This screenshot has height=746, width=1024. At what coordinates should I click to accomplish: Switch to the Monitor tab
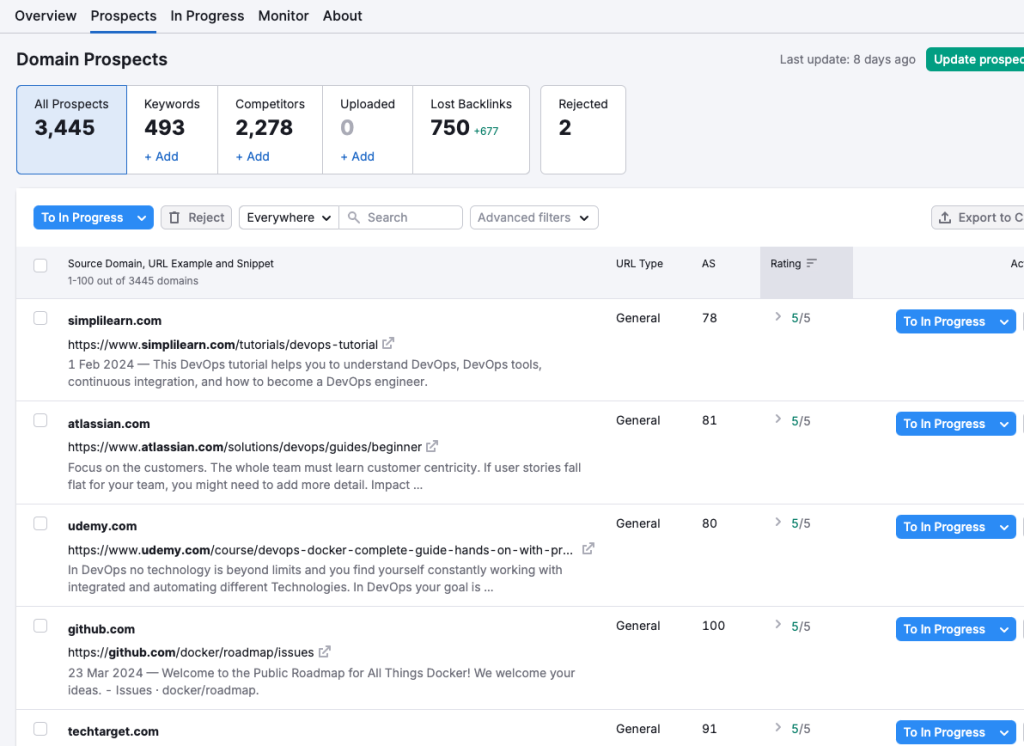click(283, 15)
